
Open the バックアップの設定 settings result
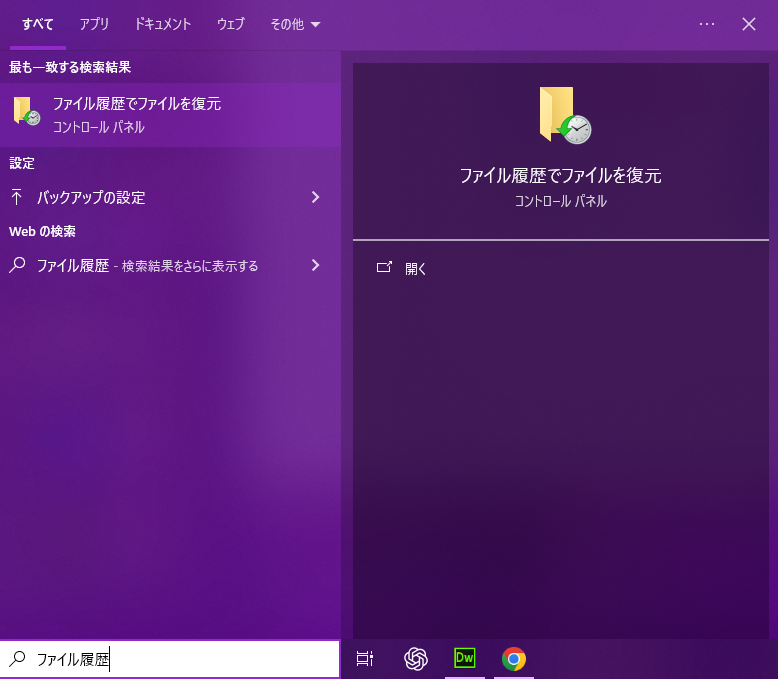point(170,198)
